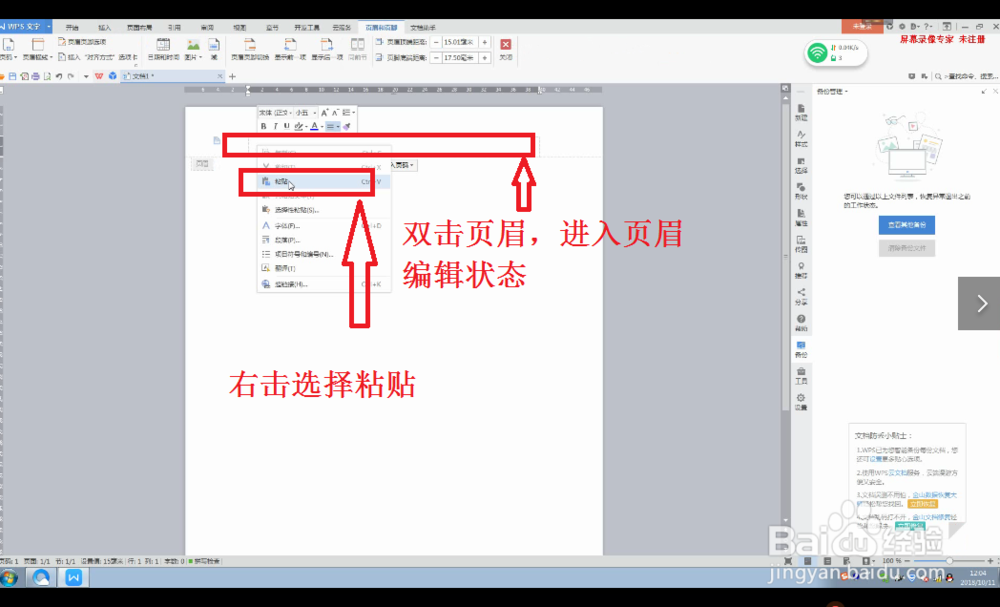Image resolution: width=1000 pixels, height=607 pixels.
Task: Close header and footer editing (关闭)
Action: point(506,48)
